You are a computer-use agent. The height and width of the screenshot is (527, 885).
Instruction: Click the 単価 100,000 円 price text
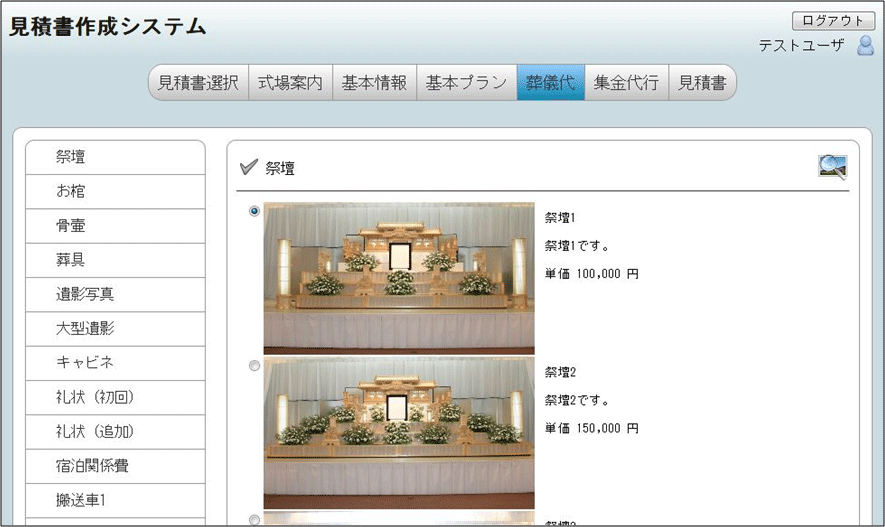point(592,274)
